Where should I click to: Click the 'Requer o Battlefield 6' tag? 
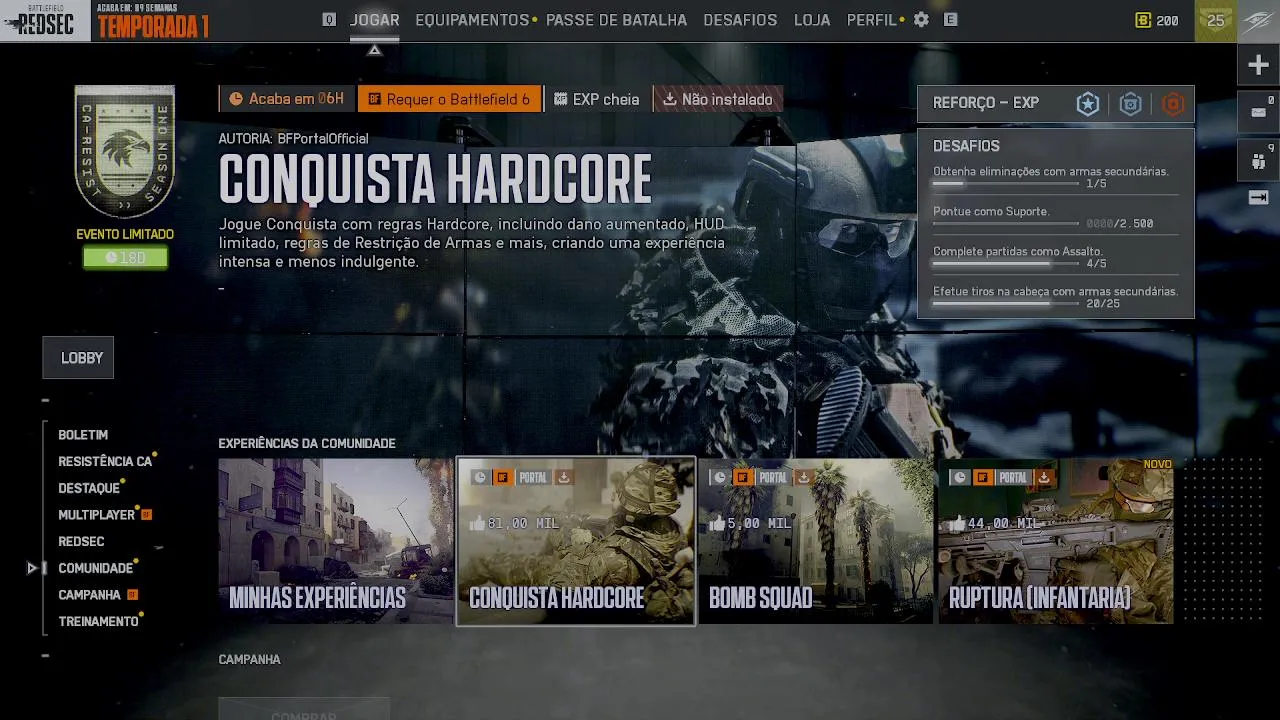click(449, 99)
